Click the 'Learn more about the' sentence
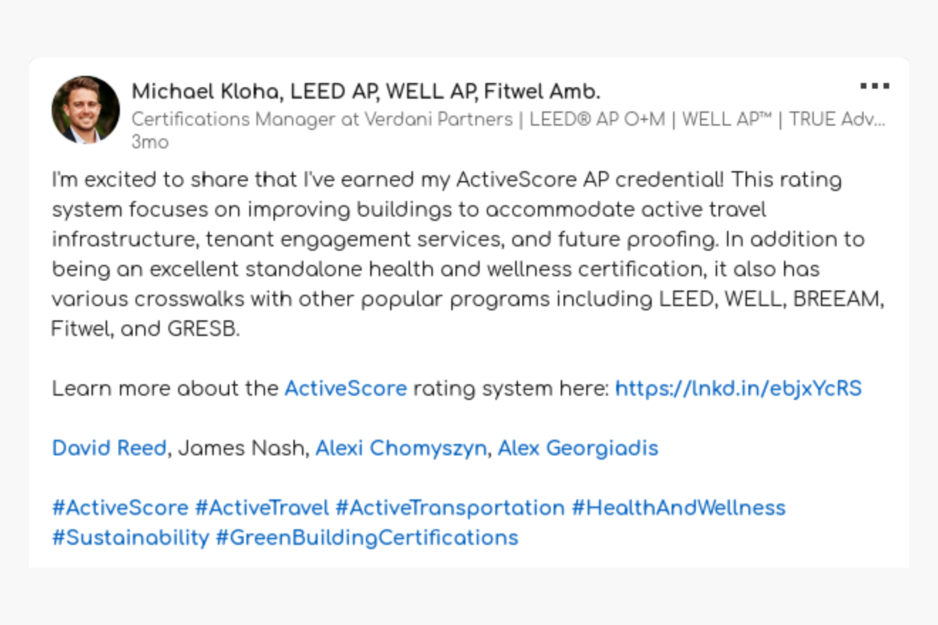Image resolution: width=938 pixels, height=625 pixels. click(165, 389)
